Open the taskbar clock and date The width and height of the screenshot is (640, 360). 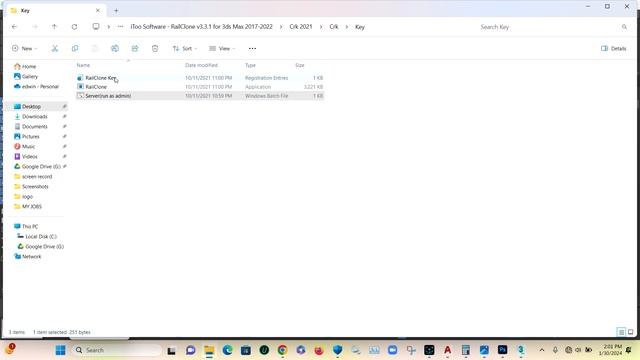pyautogui.click(x=610, y=350)
